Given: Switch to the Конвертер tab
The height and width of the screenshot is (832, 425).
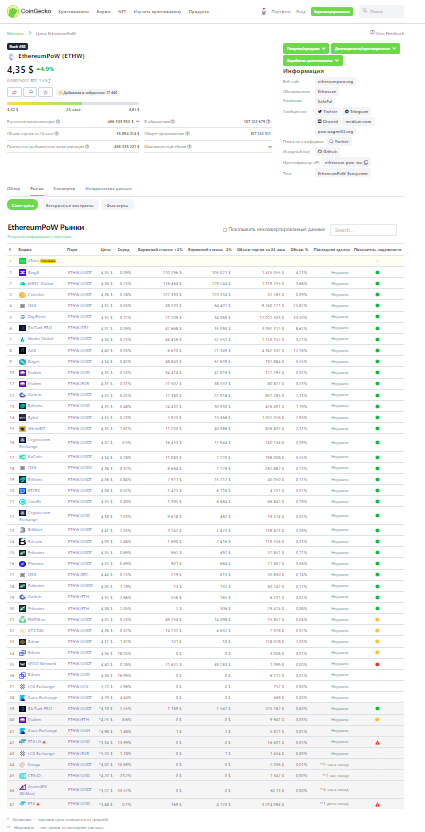Looking at the screenshot, I should (x=64, y=188).
